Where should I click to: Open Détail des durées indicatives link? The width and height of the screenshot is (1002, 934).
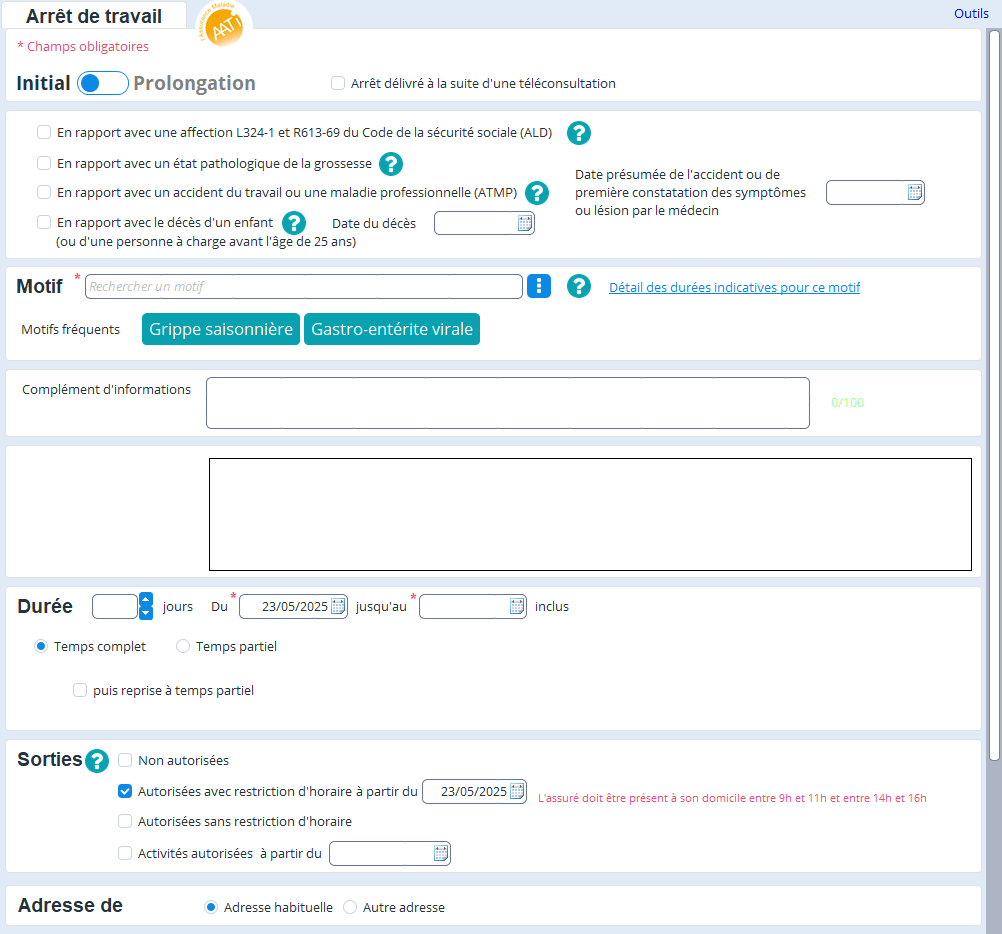click(734, 288)
